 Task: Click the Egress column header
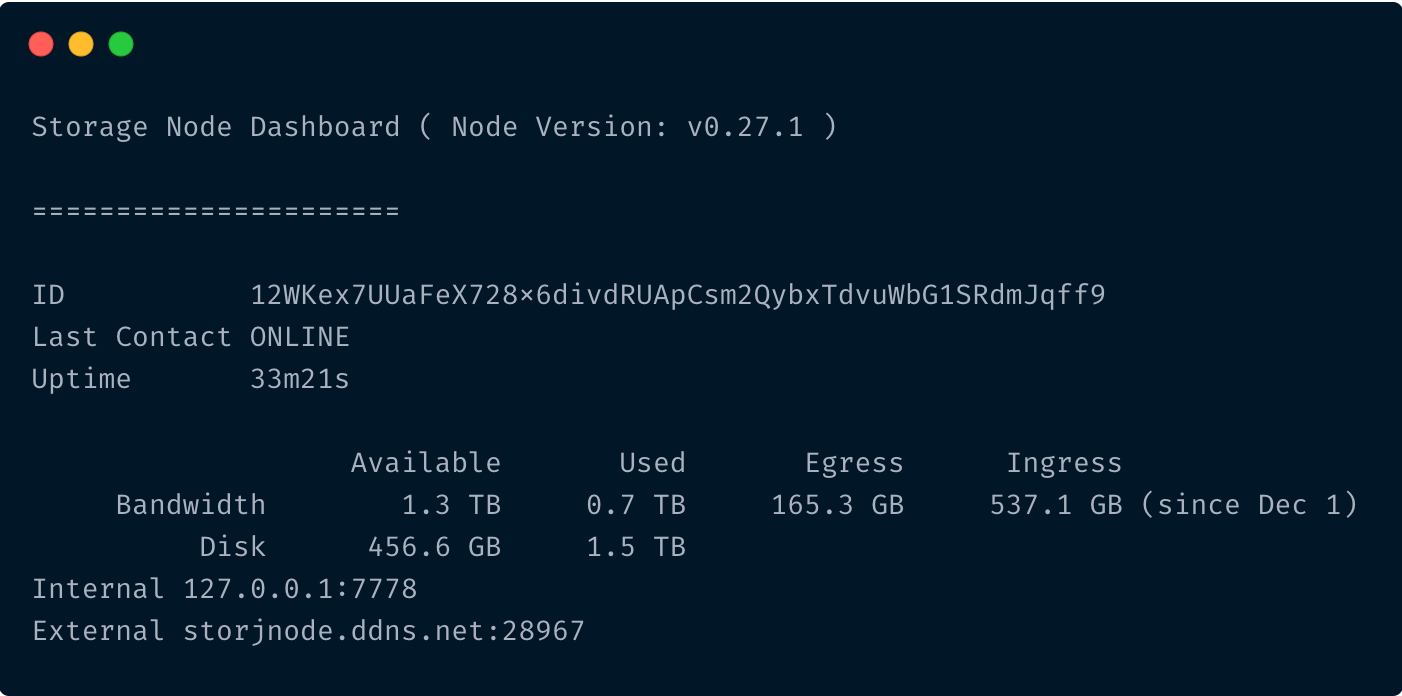[x=854, y=464]
